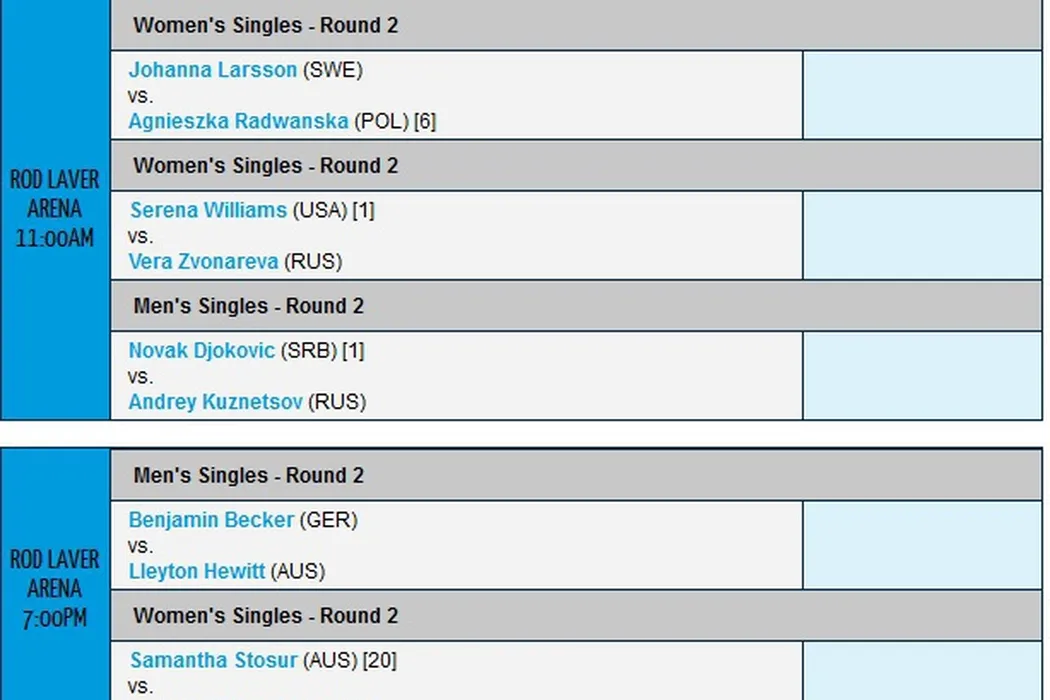
Task: Open Johanna Larsson player link
Action: pyautogui.click(x=212, y=70)
